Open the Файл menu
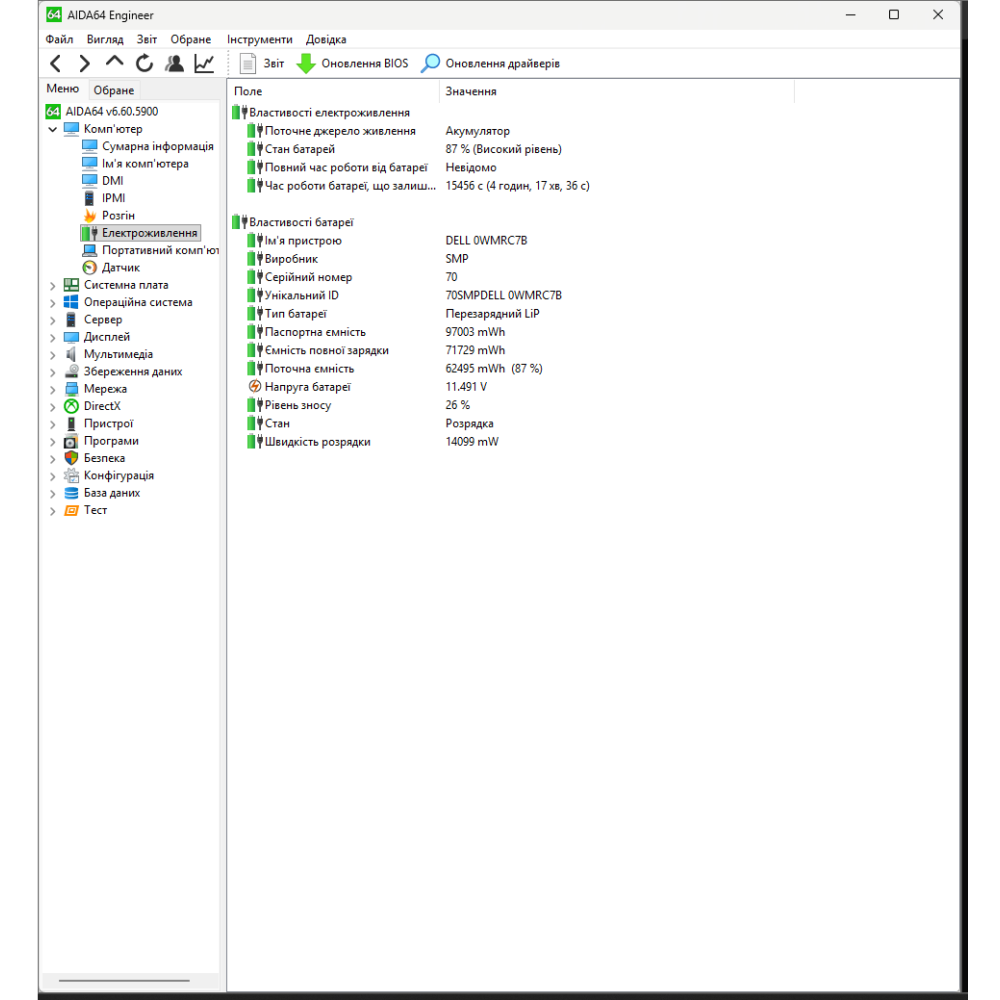The height and width of the screenshot is (1000, 1000). pos(59,39)
